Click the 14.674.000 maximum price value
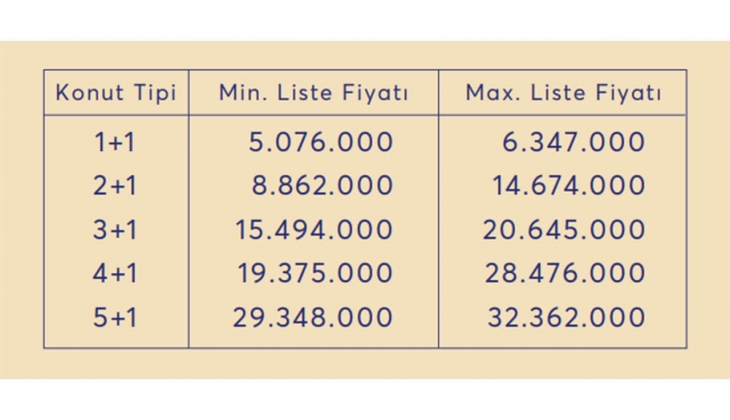730x420 pixels. coord(568,187)
